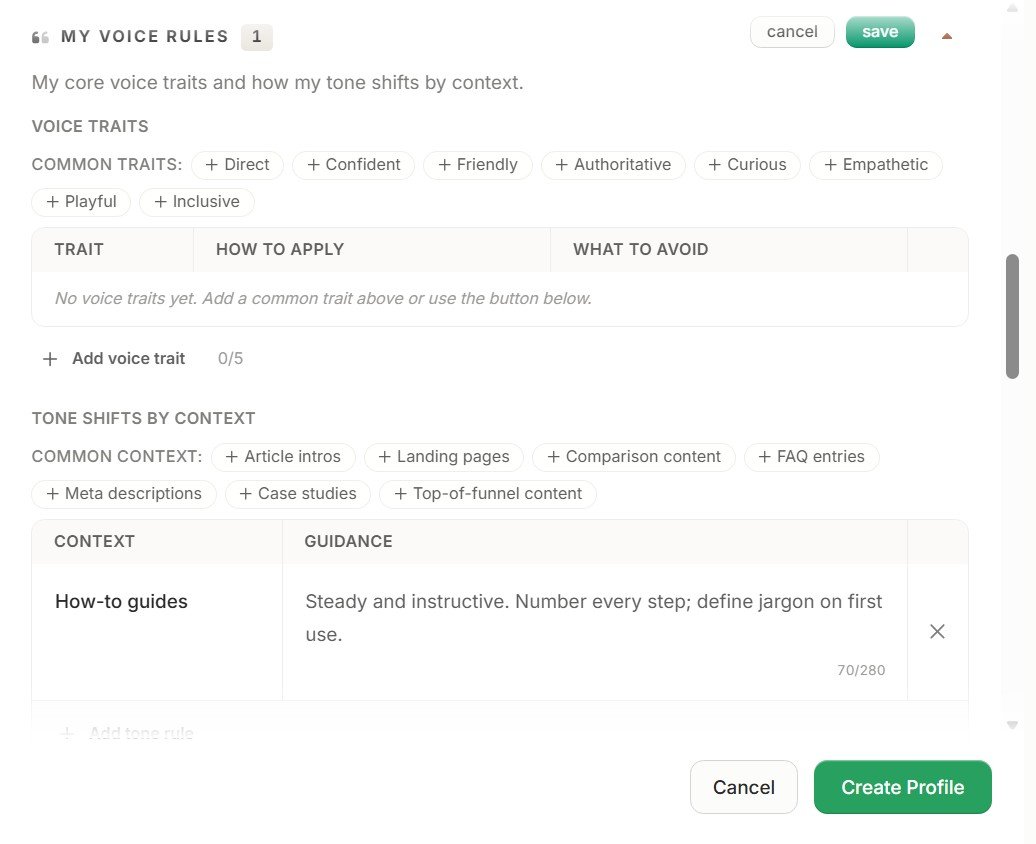The width and height of the screenshot is (1036, 844).
Task: Click the vertical scrollbar thumb
Action: [x=1012, y=316]
